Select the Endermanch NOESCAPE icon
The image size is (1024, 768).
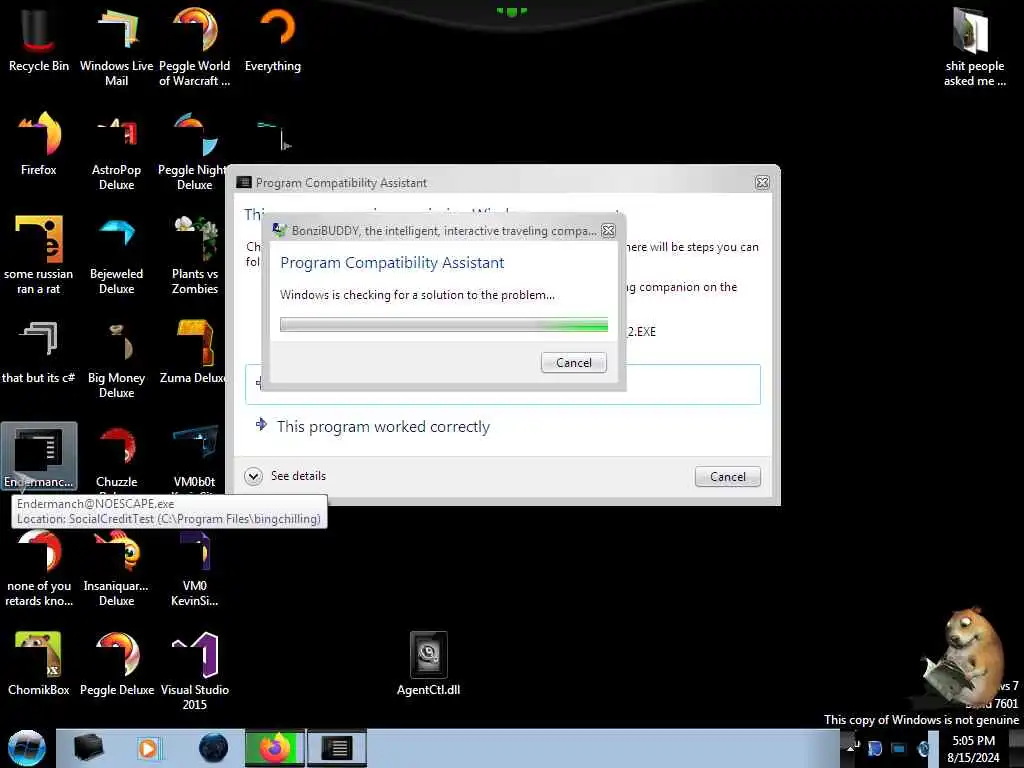39,456
